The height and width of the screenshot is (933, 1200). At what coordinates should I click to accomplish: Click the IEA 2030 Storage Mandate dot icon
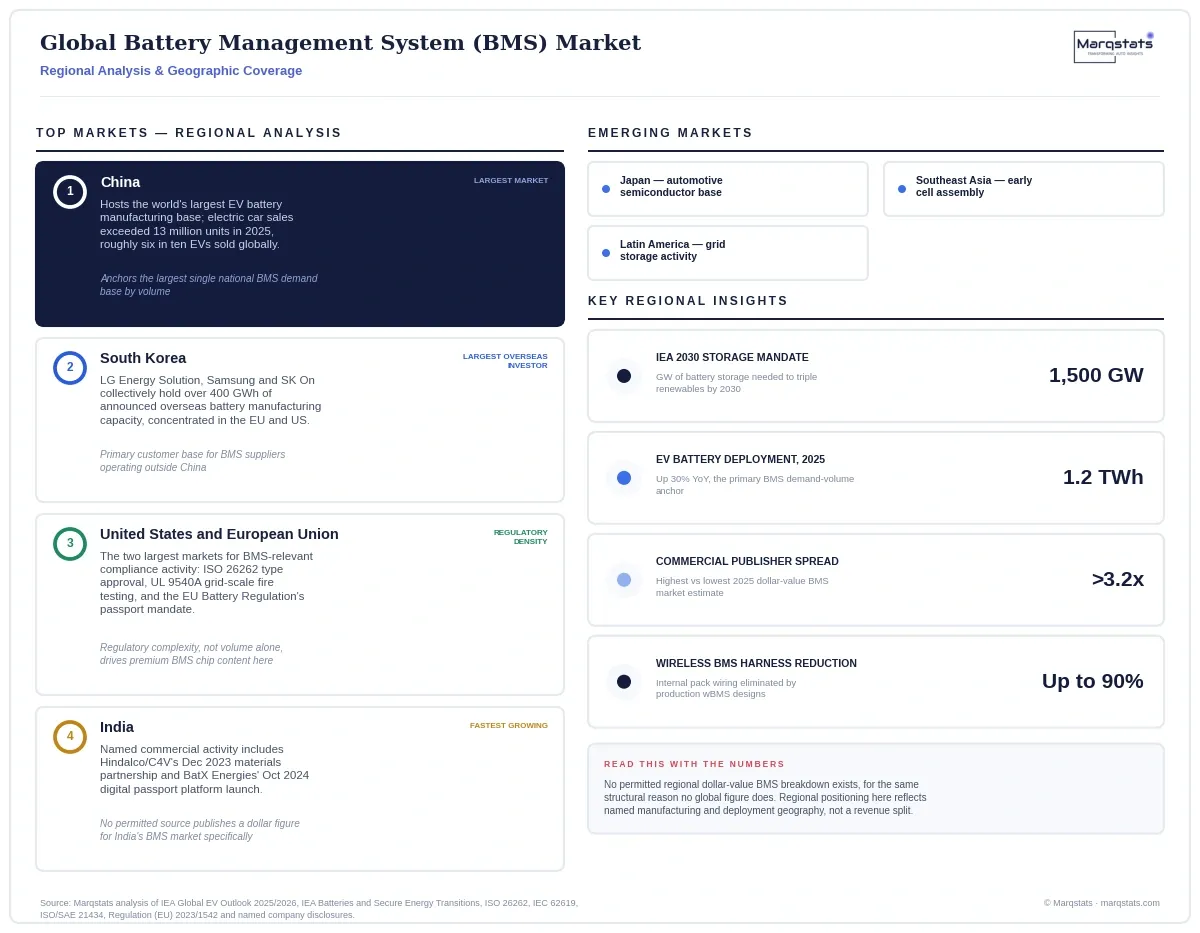624,376
